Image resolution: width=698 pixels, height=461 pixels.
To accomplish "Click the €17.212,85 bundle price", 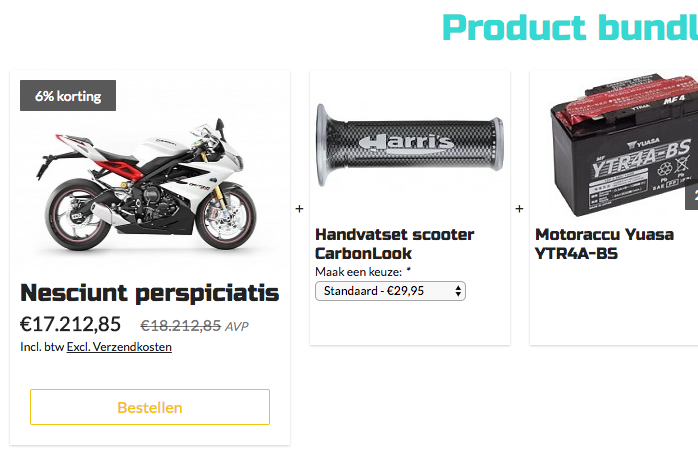I will point(70,324).
